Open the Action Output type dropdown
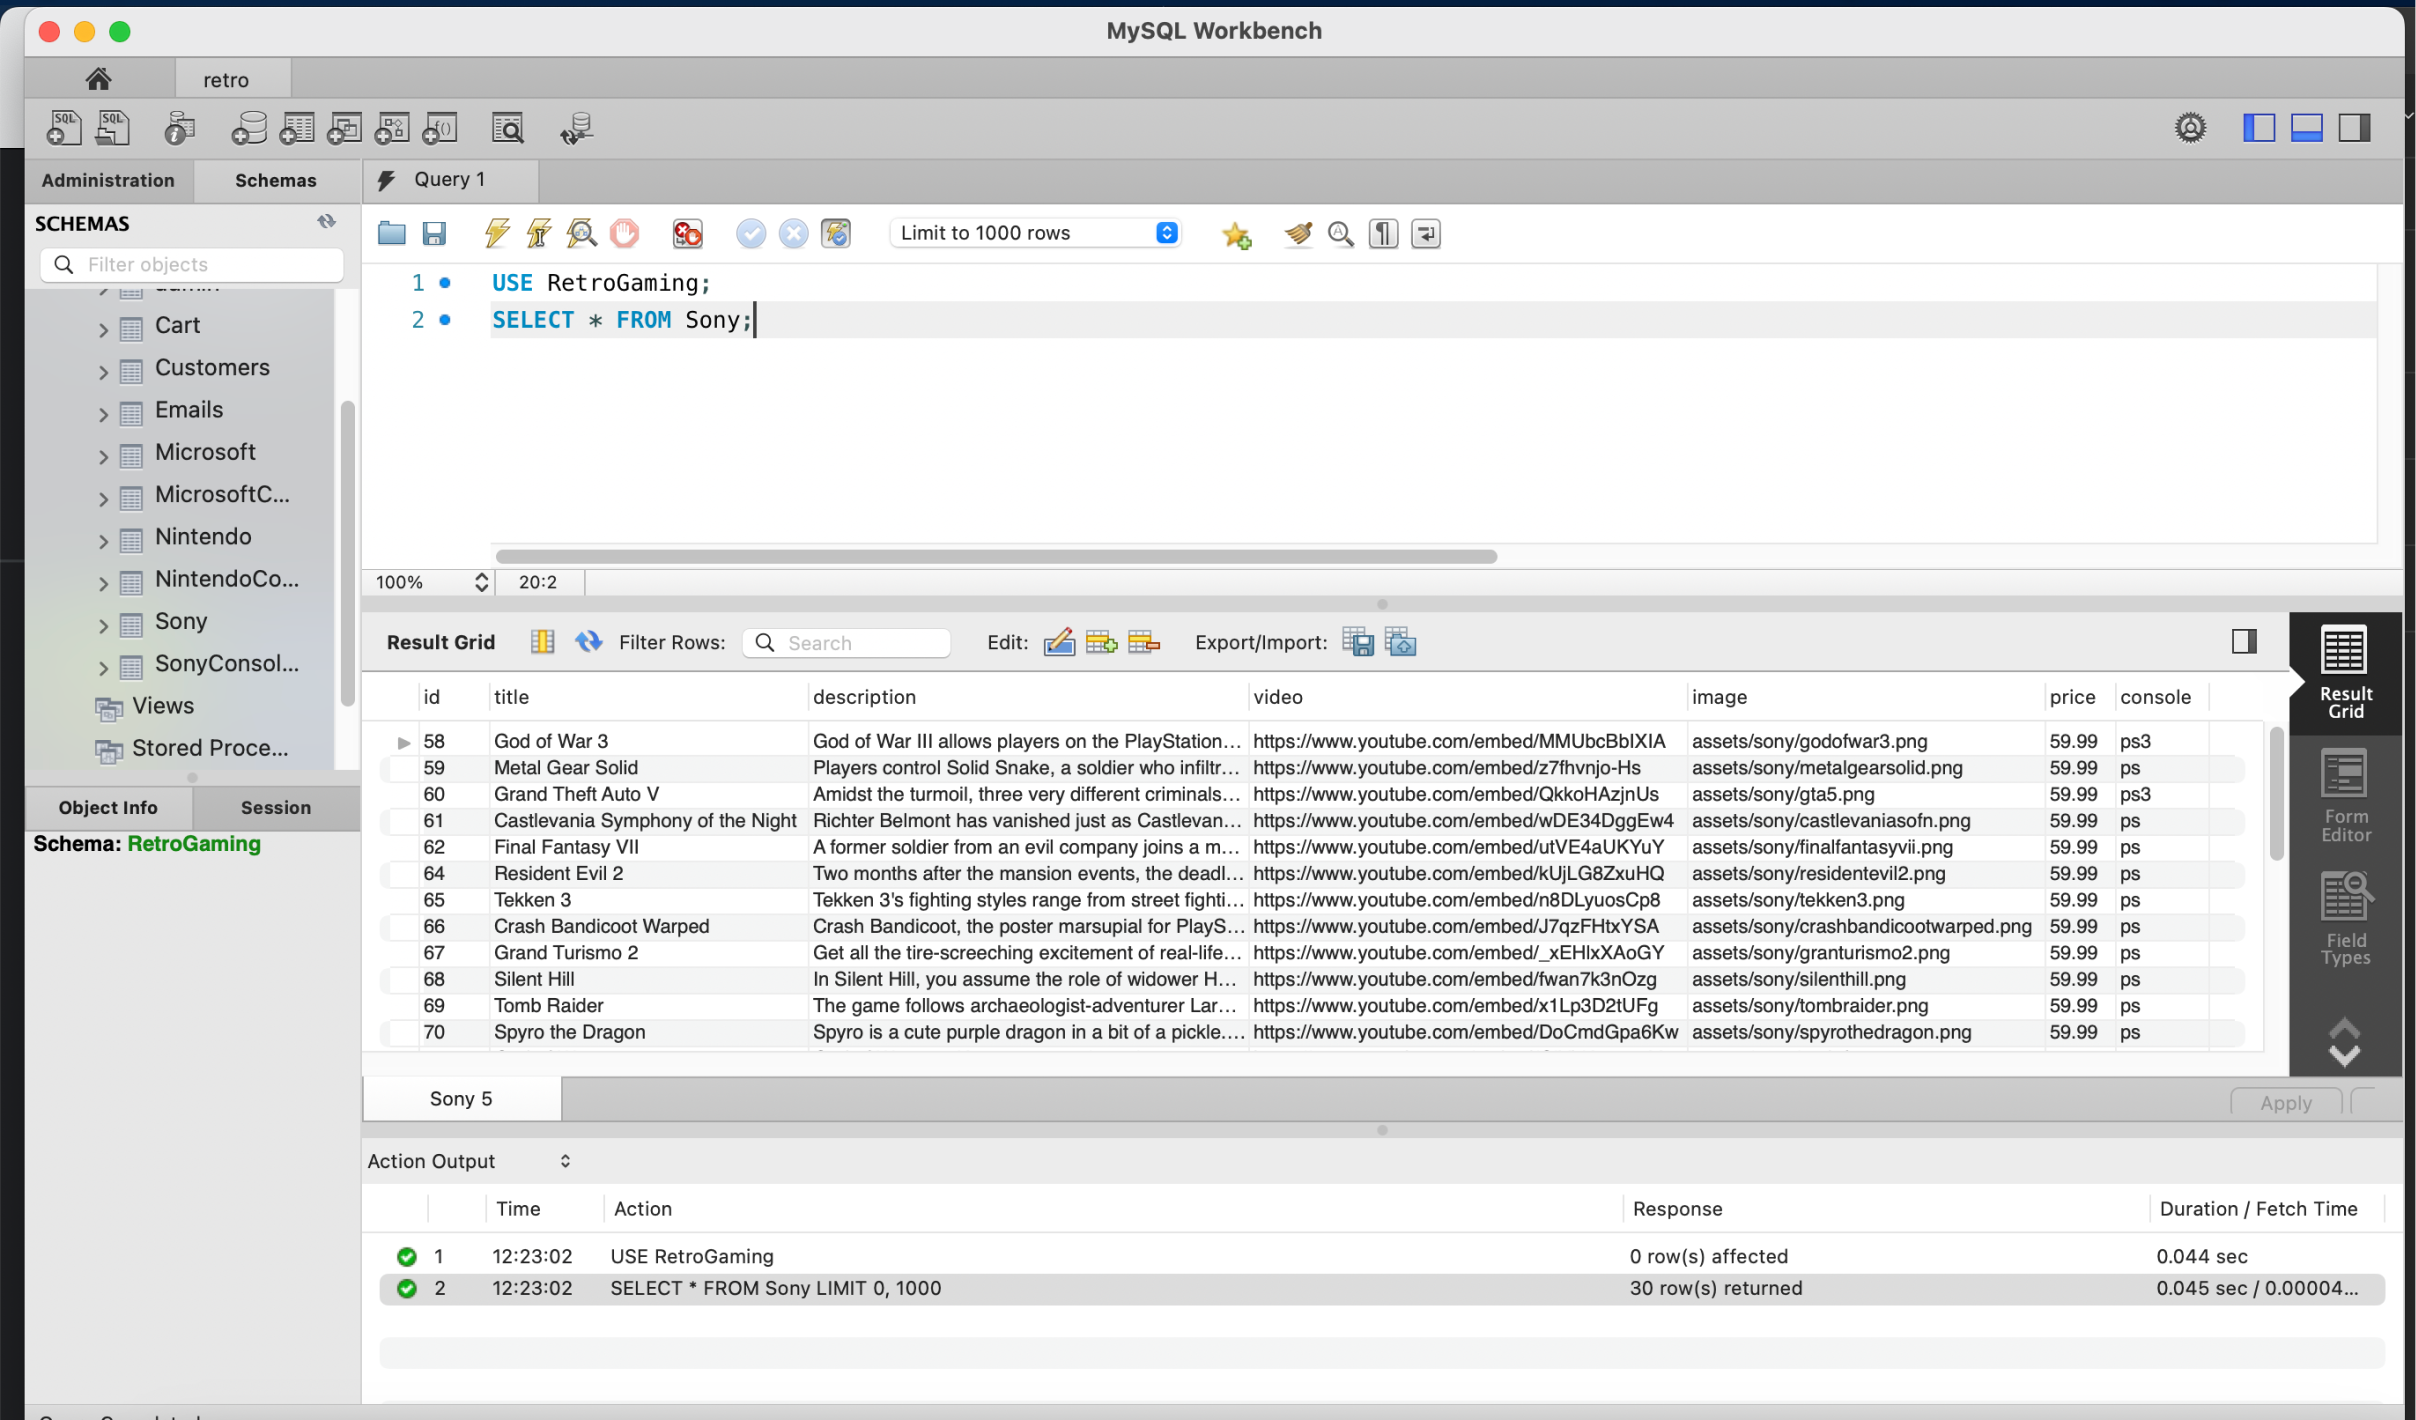The height and width of the screenshot is (1420, 2416). click(565, 1161)
